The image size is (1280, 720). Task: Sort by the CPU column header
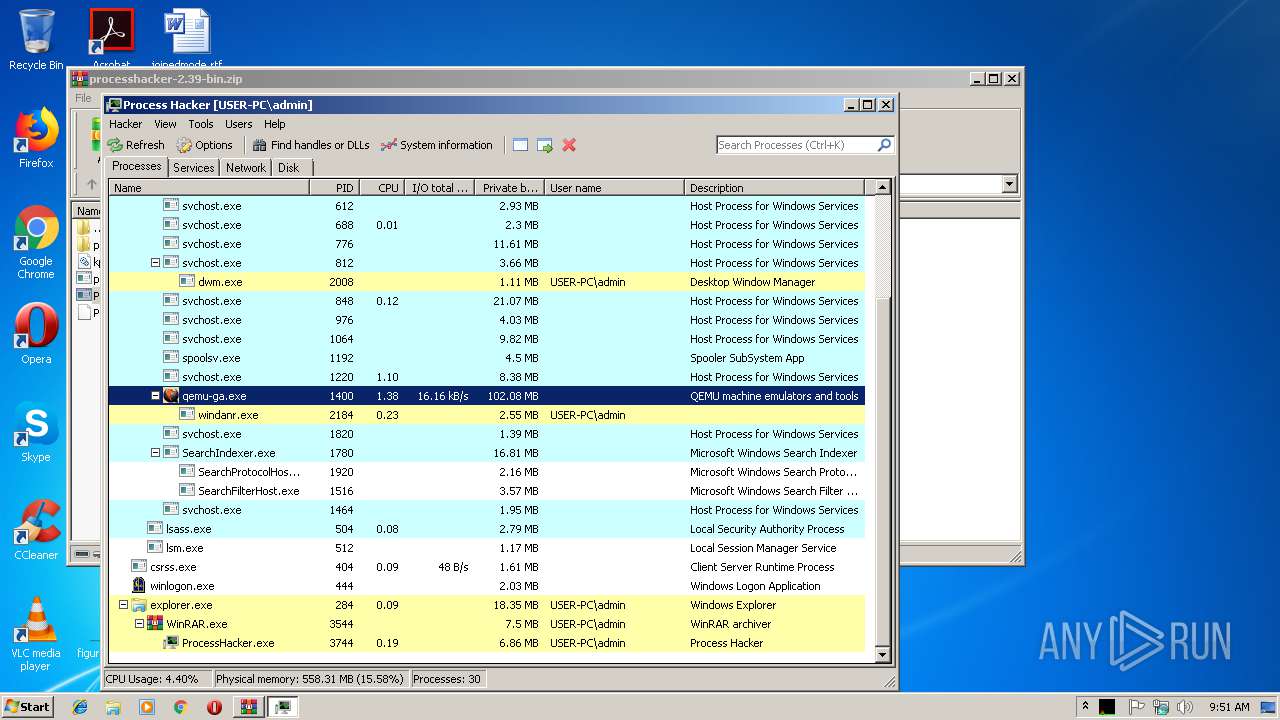(x=382, y=187)
